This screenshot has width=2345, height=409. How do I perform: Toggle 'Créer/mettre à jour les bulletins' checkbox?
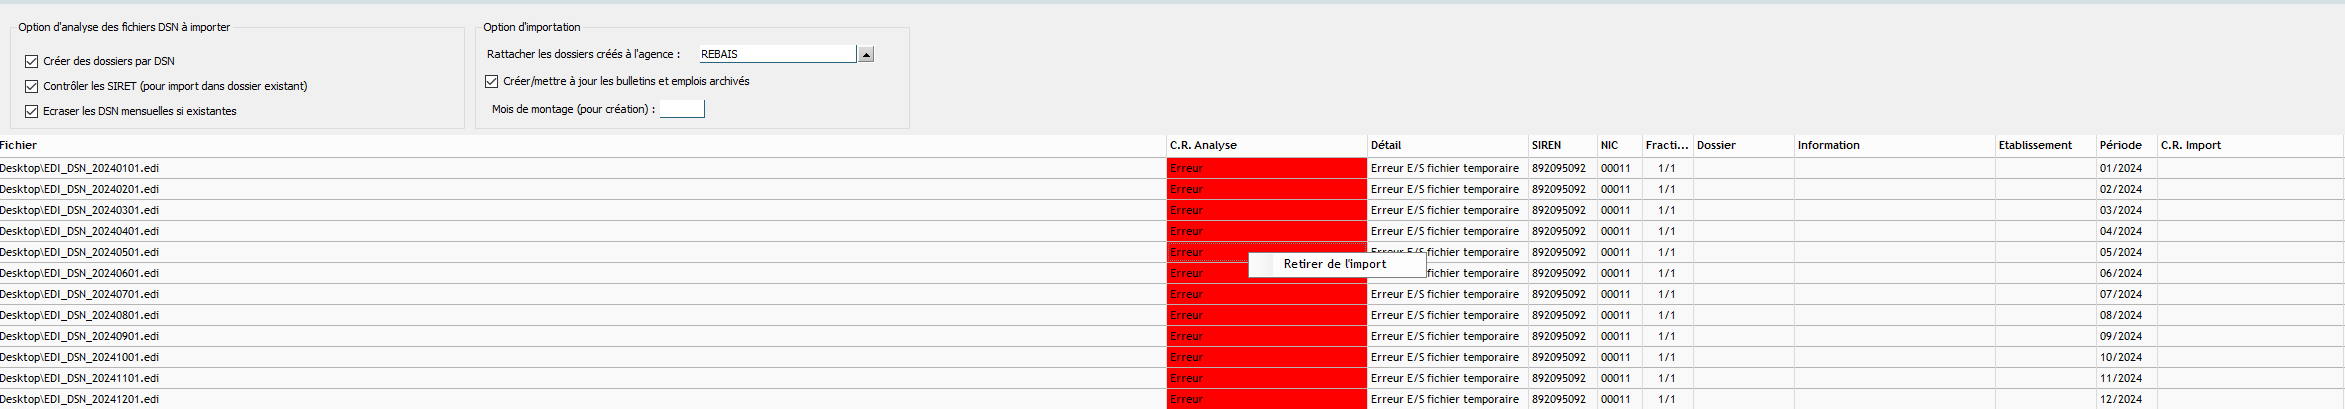(492, 81)
